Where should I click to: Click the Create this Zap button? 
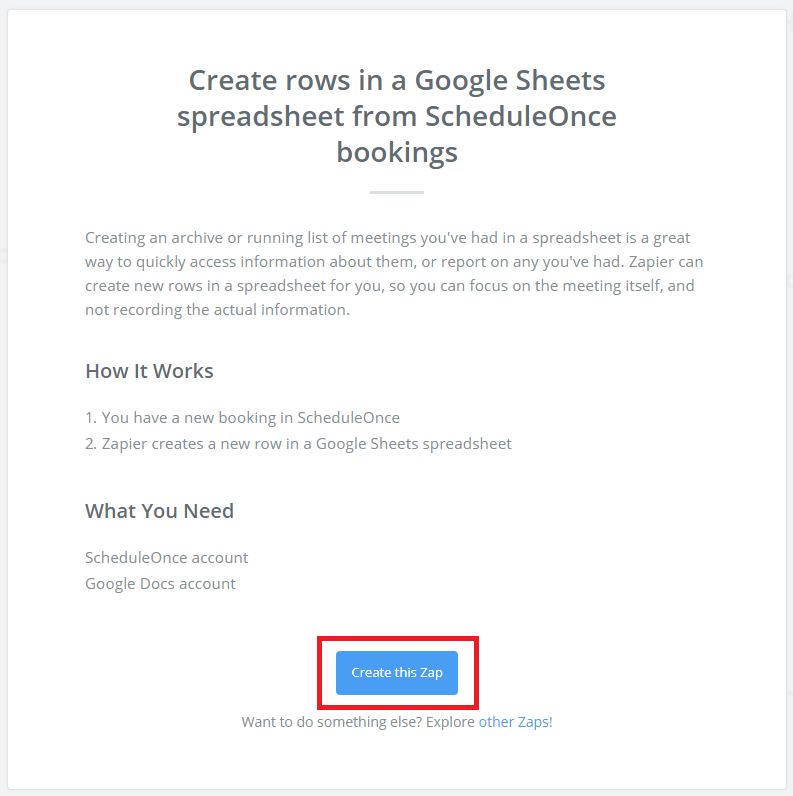pos(396,673)
